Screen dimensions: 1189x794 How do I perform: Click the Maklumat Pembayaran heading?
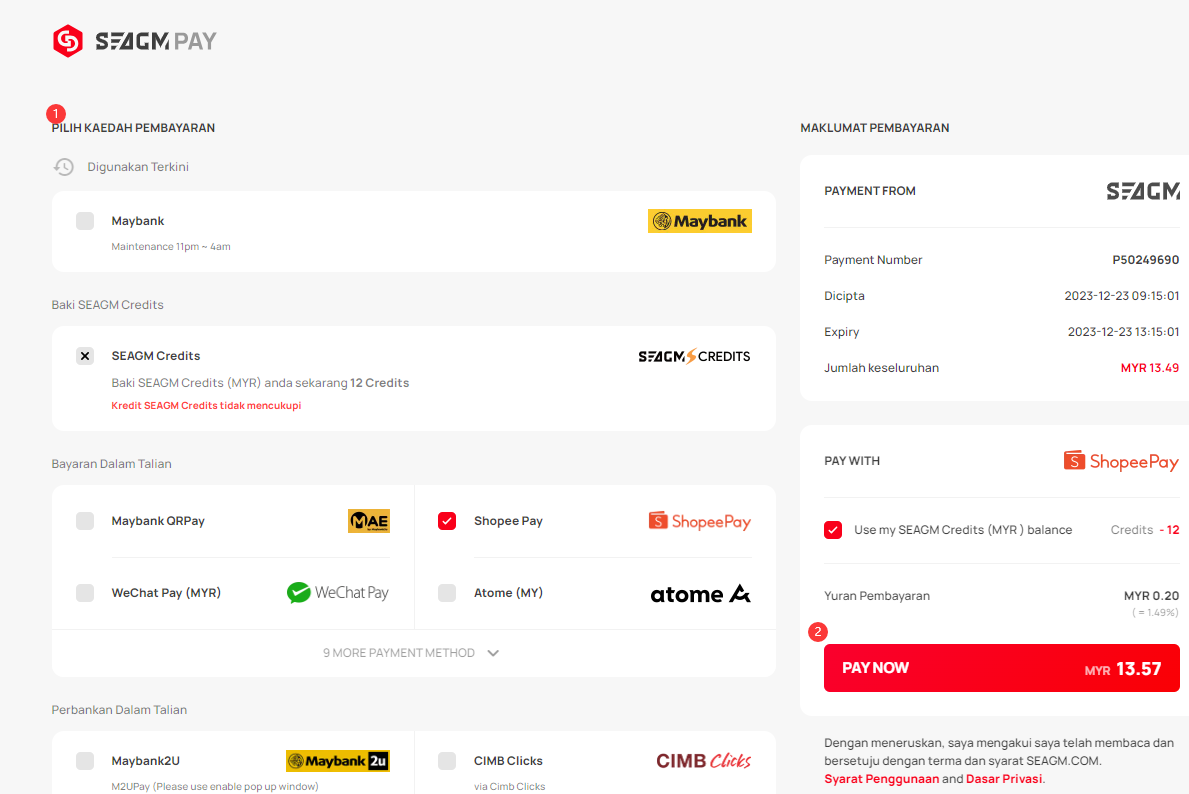[874, 128]
